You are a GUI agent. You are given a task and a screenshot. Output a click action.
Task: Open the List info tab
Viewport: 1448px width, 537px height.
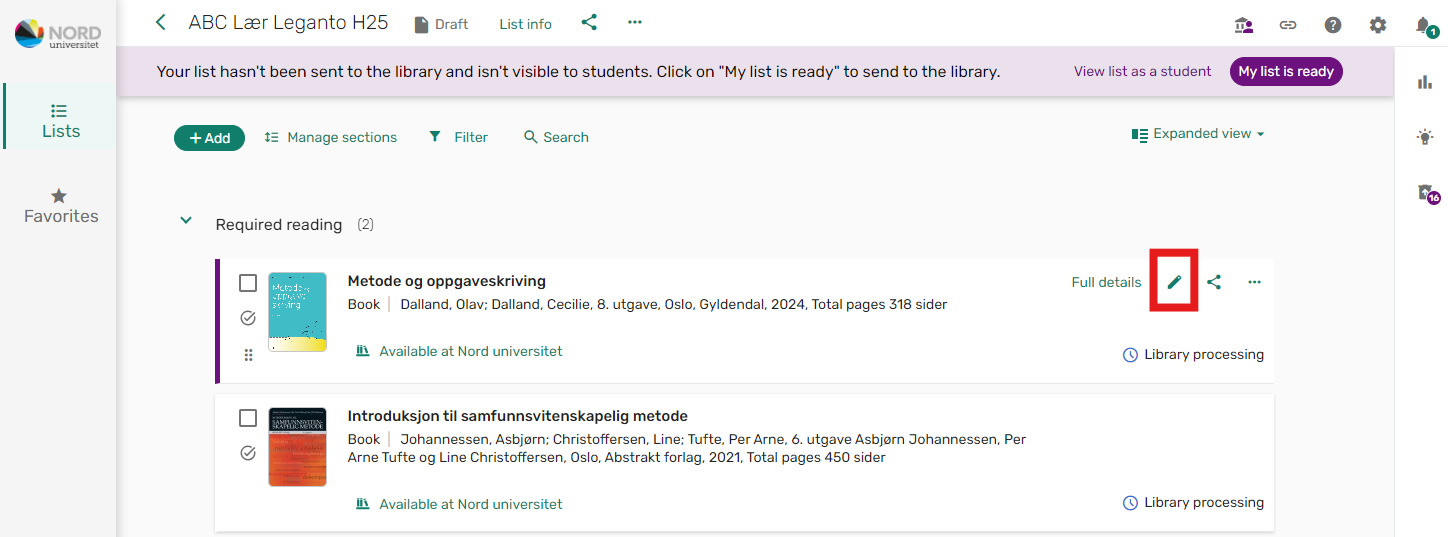[x=526, y=24]
